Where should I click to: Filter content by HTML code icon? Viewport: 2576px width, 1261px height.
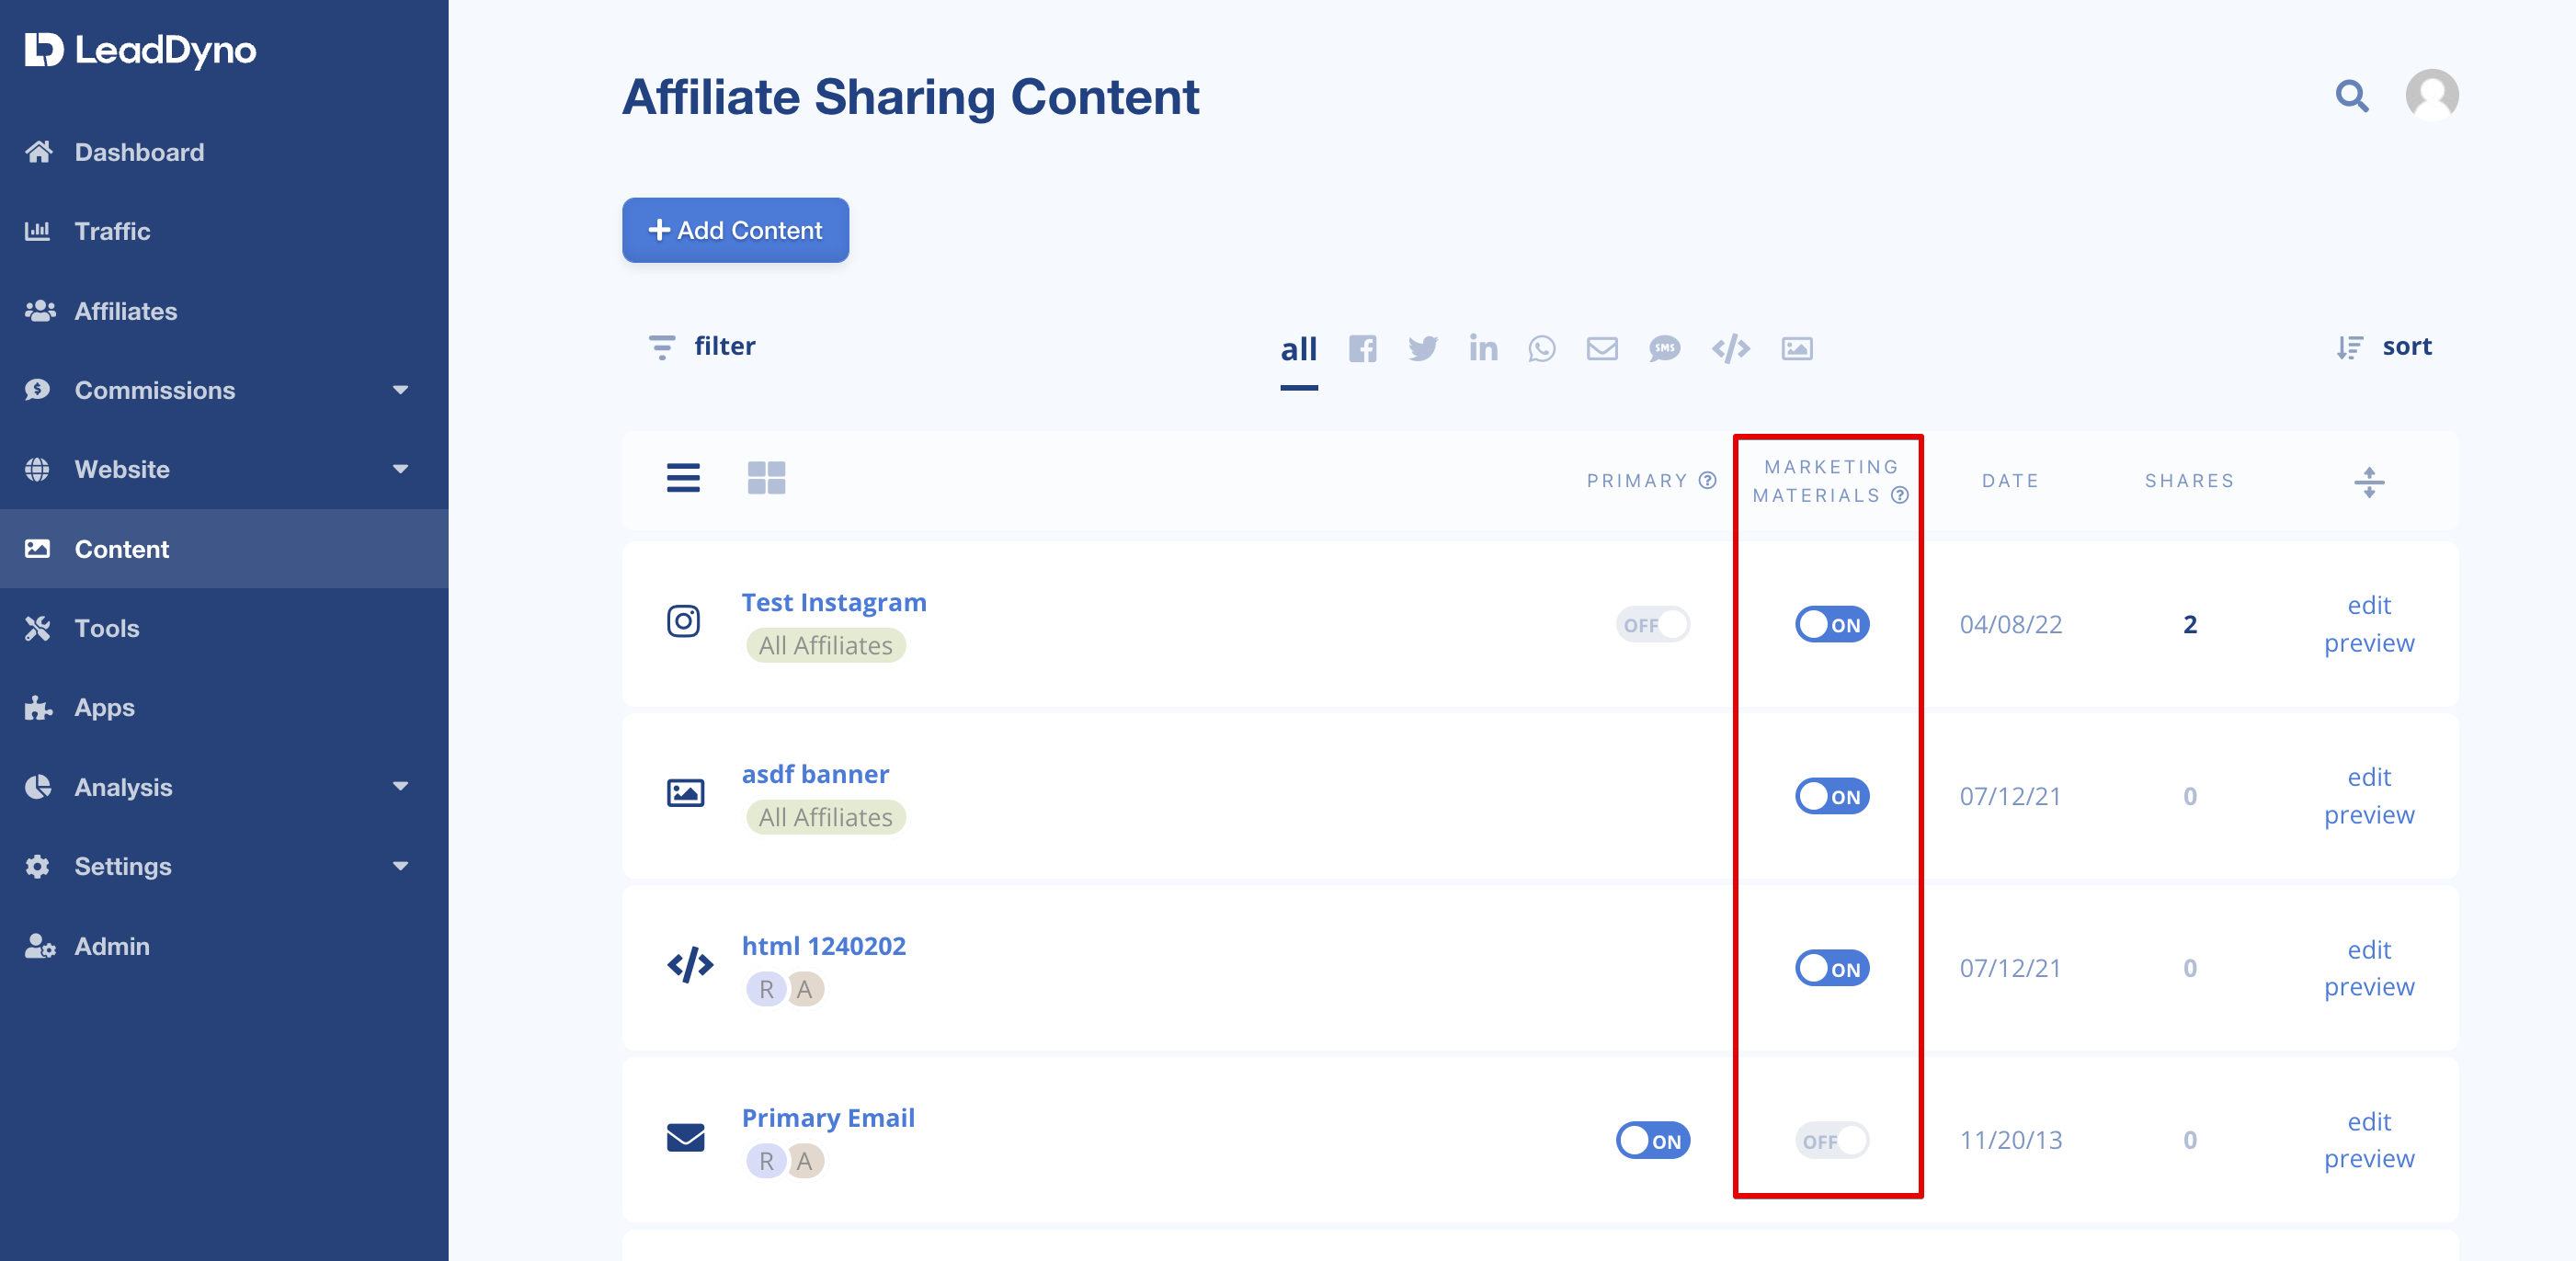coord(1730,348)
